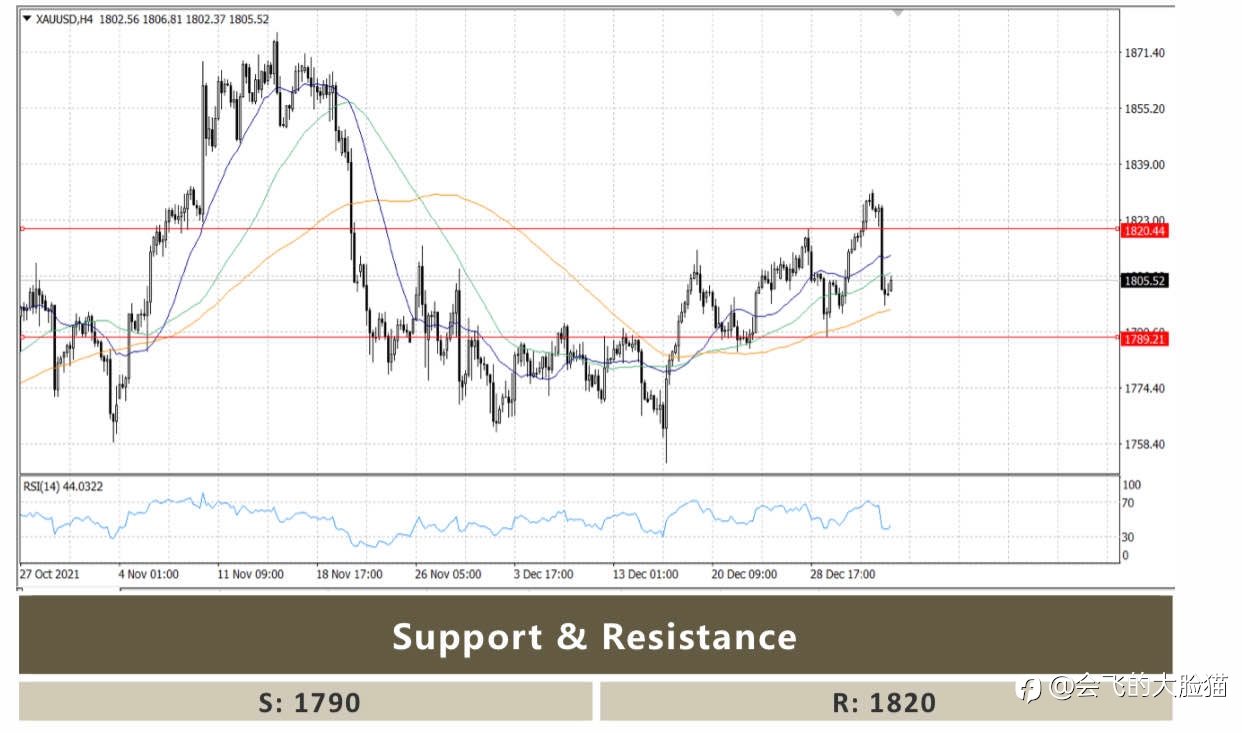Image resolution: width=1242 pixels, height=733 pixels.
Task: Click the 1855.20 price axis value
Action: pos(1144,109)
